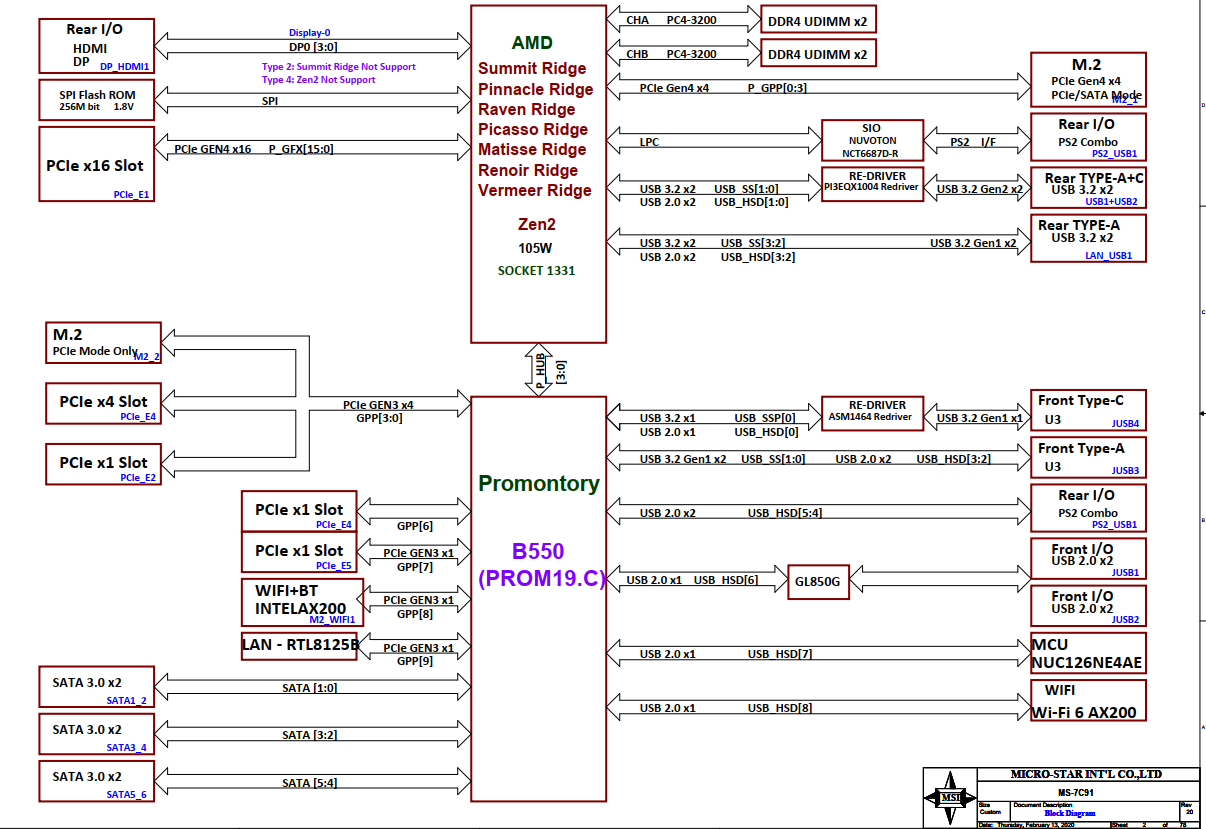The height and width of the screenshot is (829, 1206).
Task: Open the PS2_USB1 reference link
Action: click(1116, 154)
